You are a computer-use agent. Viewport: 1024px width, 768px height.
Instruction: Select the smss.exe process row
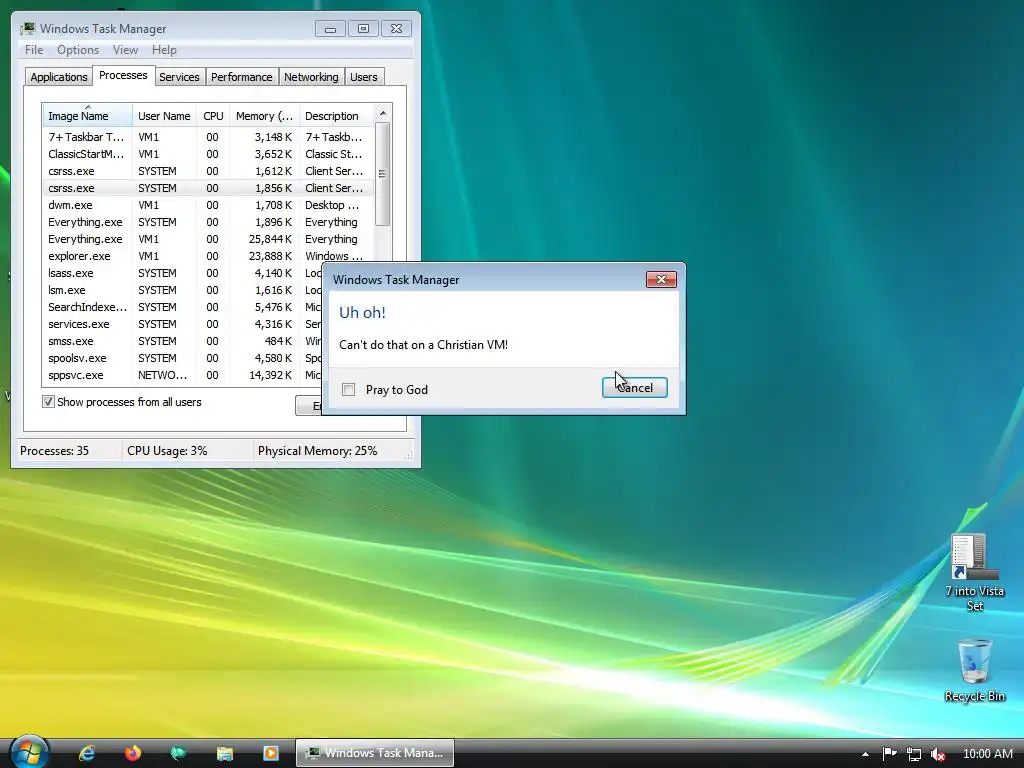pos(183,341)
